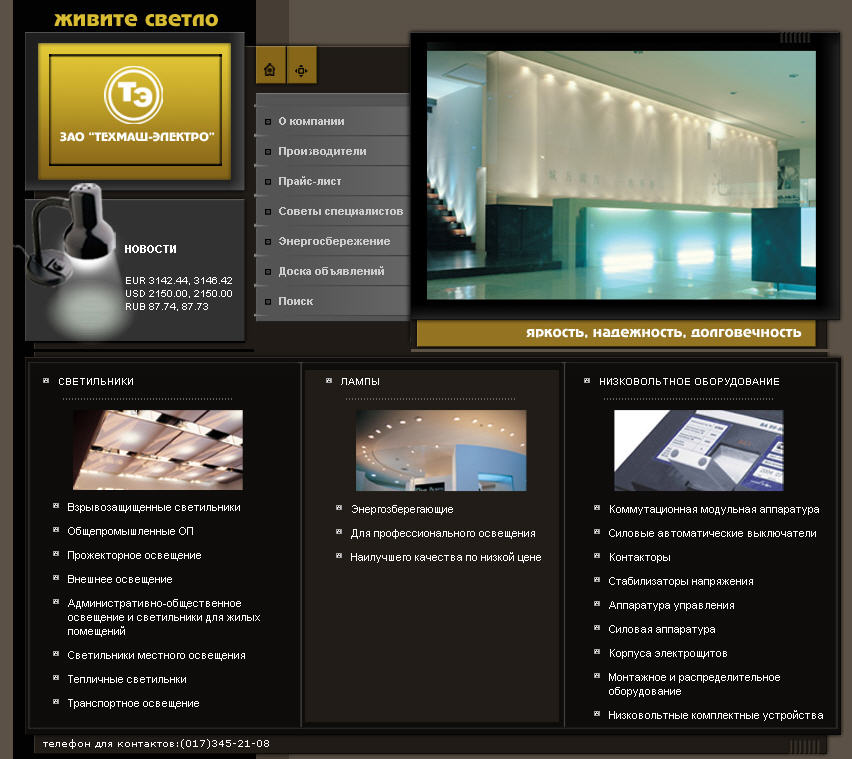
Task: Open Доска объявлений from the menu
Action: tap(331, 271)
